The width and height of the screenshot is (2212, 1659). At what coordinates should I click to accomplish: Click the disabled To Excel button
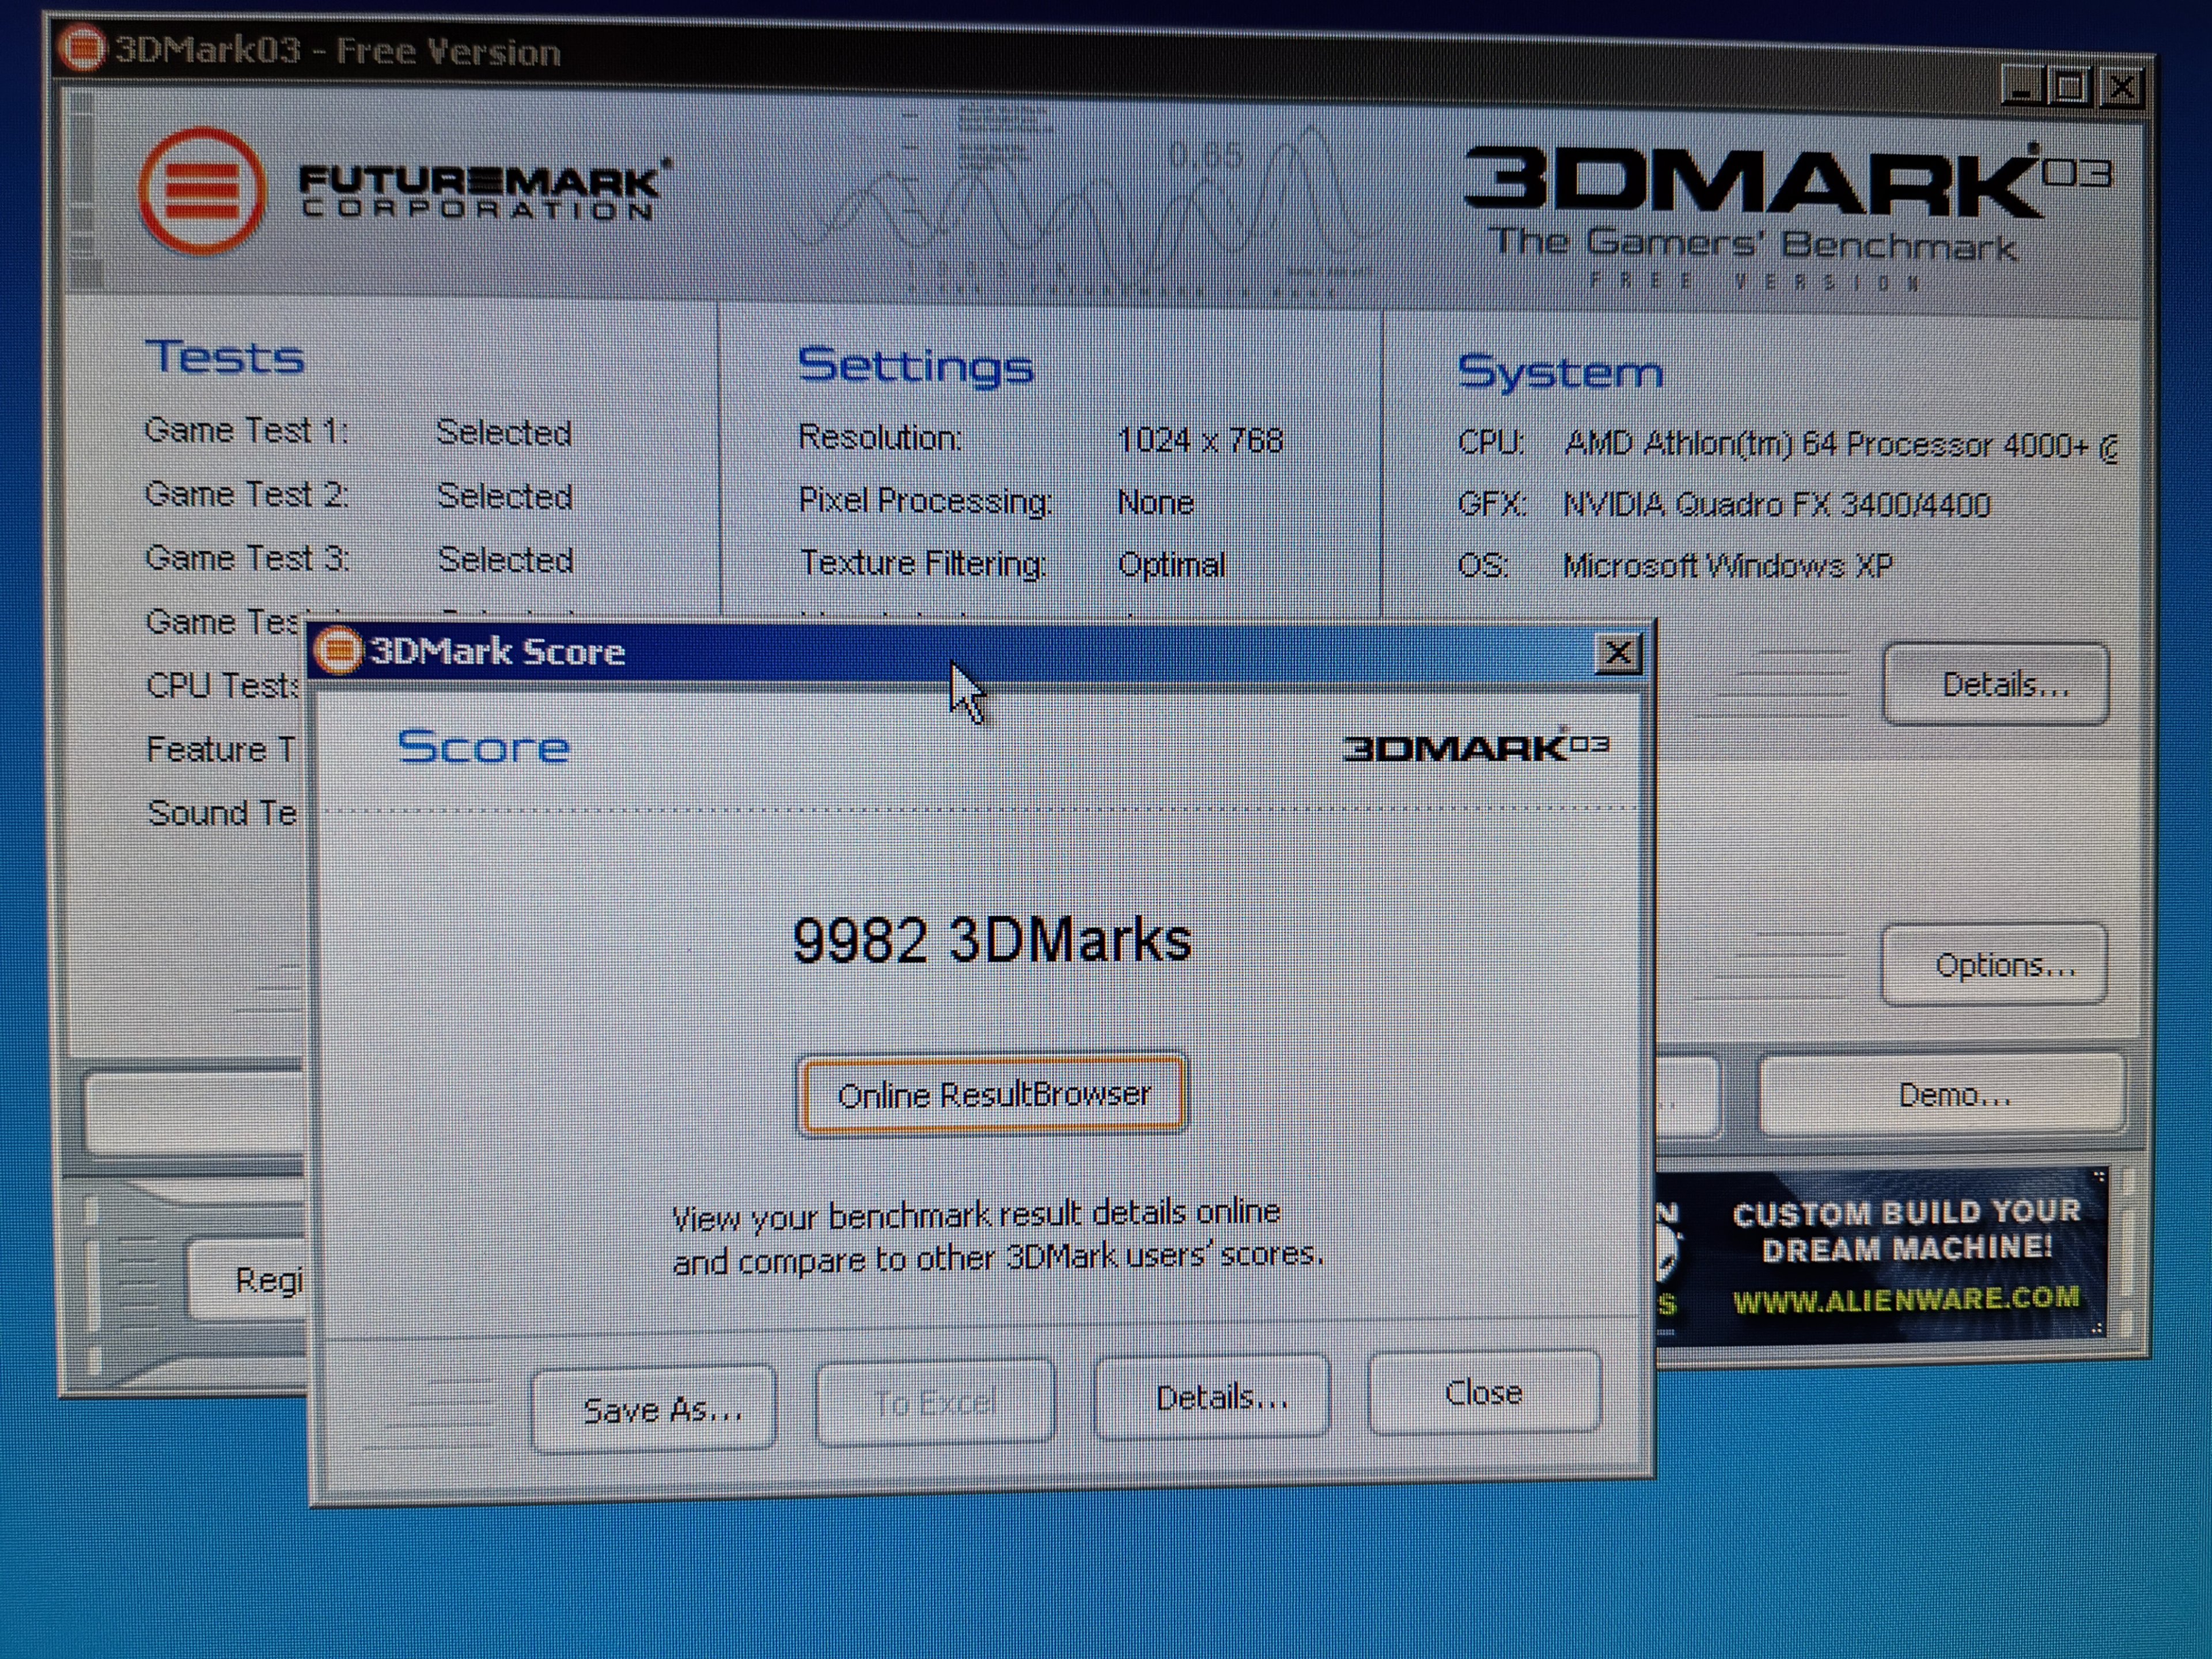(x=934, y=1403)
